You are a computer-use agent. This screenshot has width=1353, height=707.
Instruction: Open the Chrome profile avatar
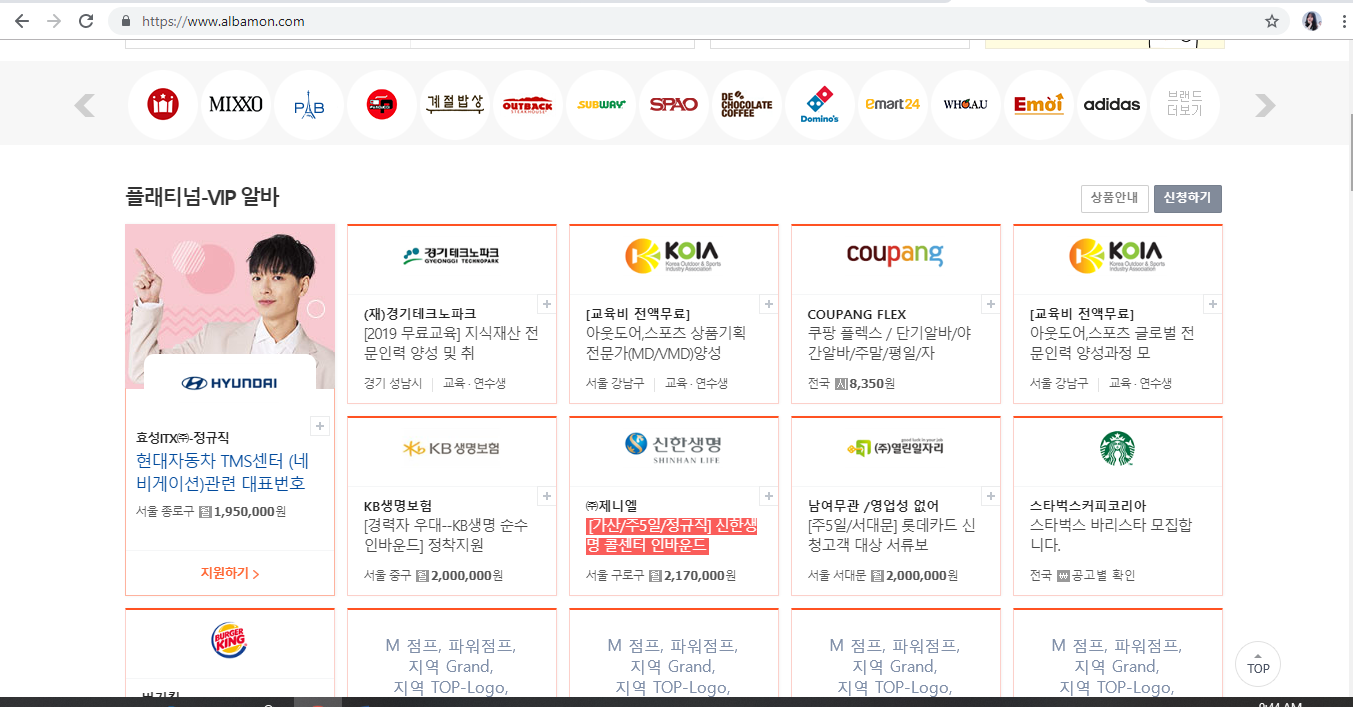coord(1311,21)
